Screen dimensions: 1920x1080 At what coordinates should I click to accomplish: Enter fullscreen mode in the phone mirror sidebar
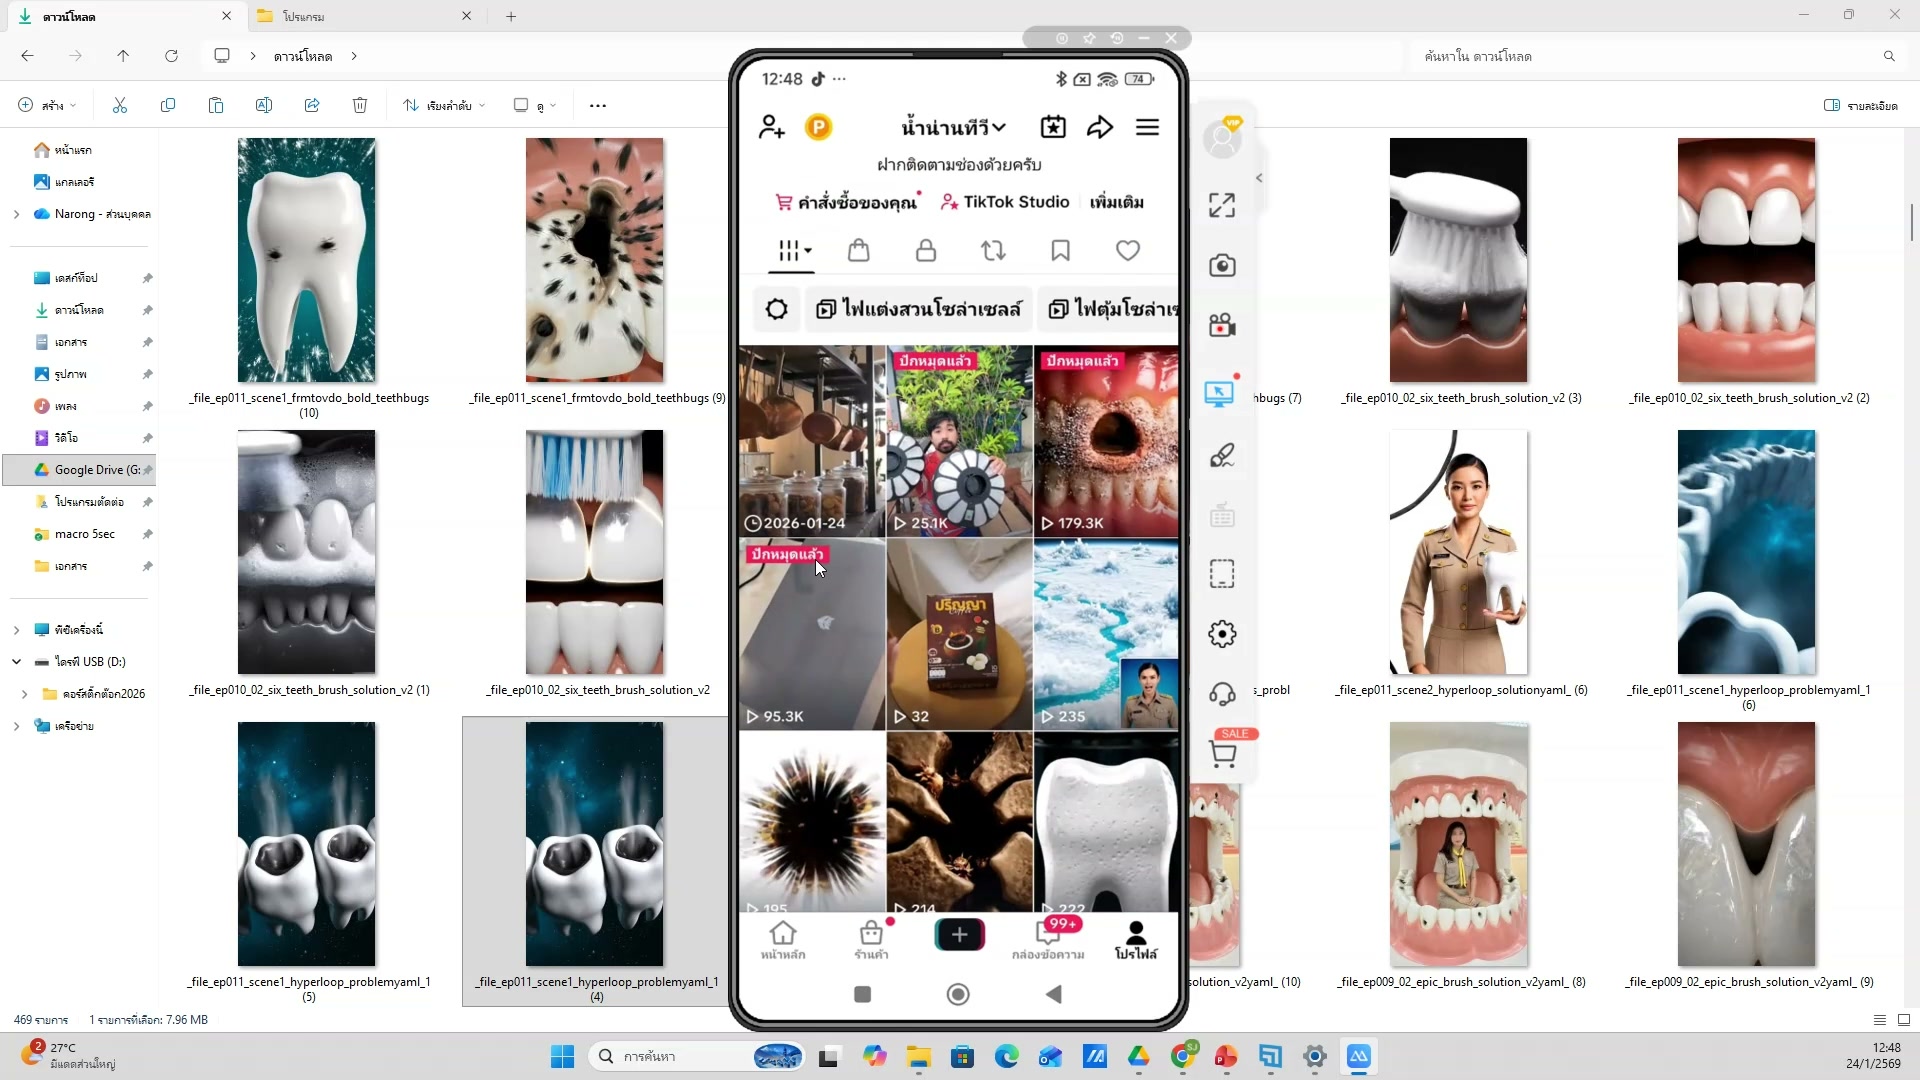coord(1222,204)
